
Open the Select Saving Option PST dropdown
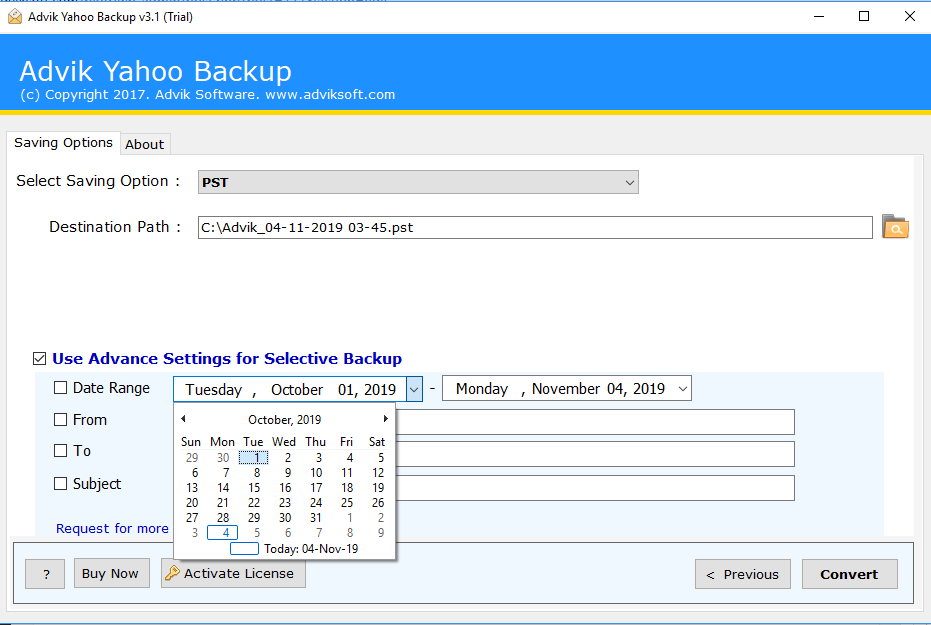418,182
